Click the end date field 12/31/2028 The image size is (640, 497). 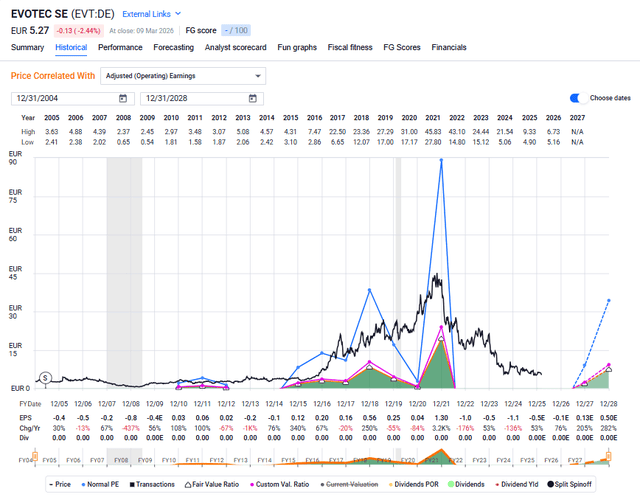(202, 98)
